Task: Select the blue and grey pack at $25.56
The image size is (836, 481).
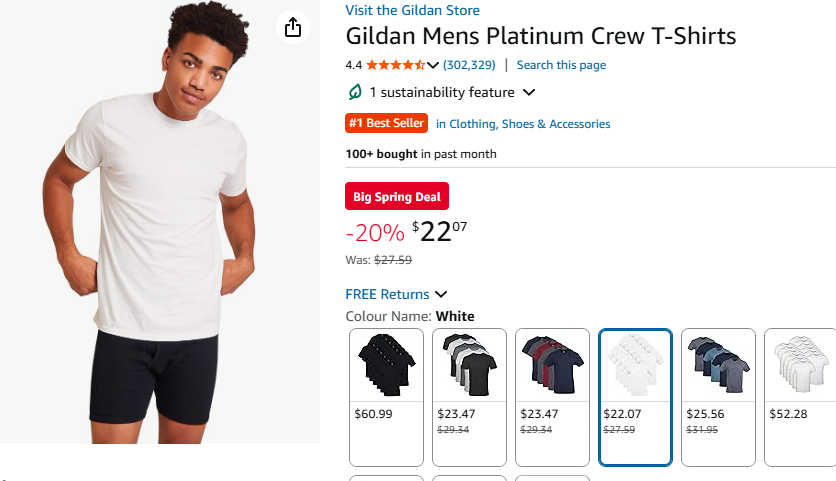Action: point(718,396)
